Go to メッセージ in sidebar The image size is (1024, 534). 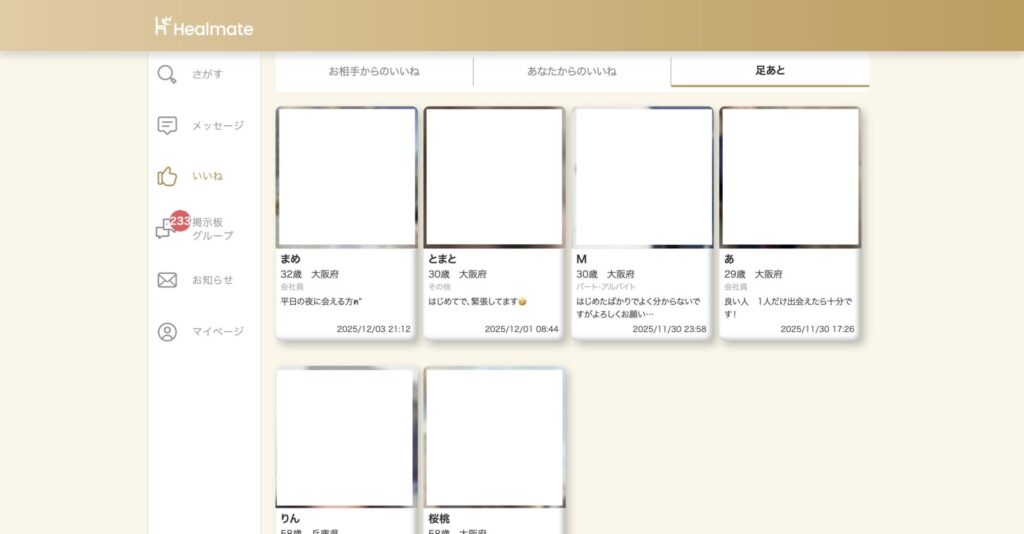click(218, 126)
